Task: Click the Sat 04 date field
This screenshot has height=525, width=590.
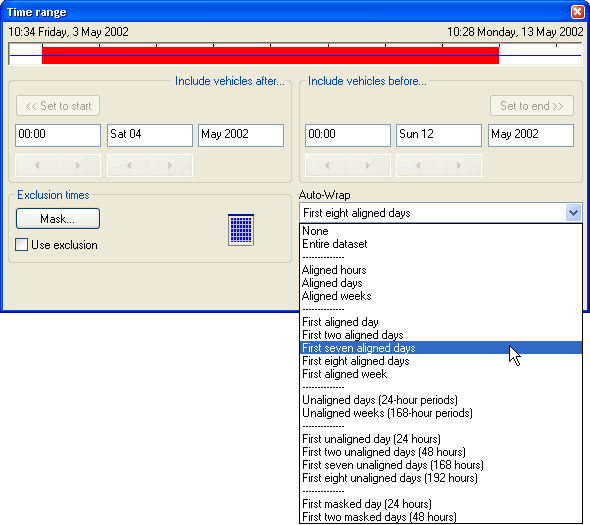Action: click(x=150, y=135)
